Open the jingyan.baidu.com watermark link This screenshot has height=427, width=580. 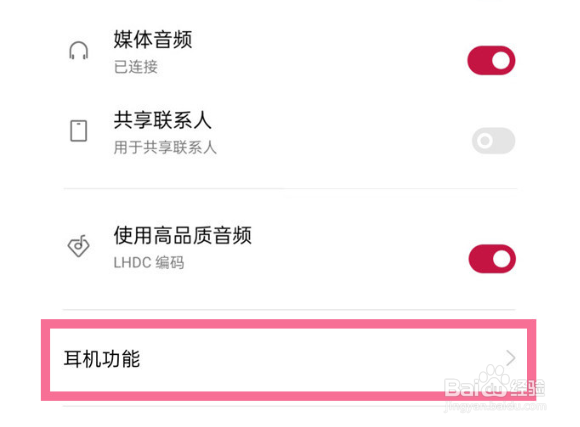[495, 406]
